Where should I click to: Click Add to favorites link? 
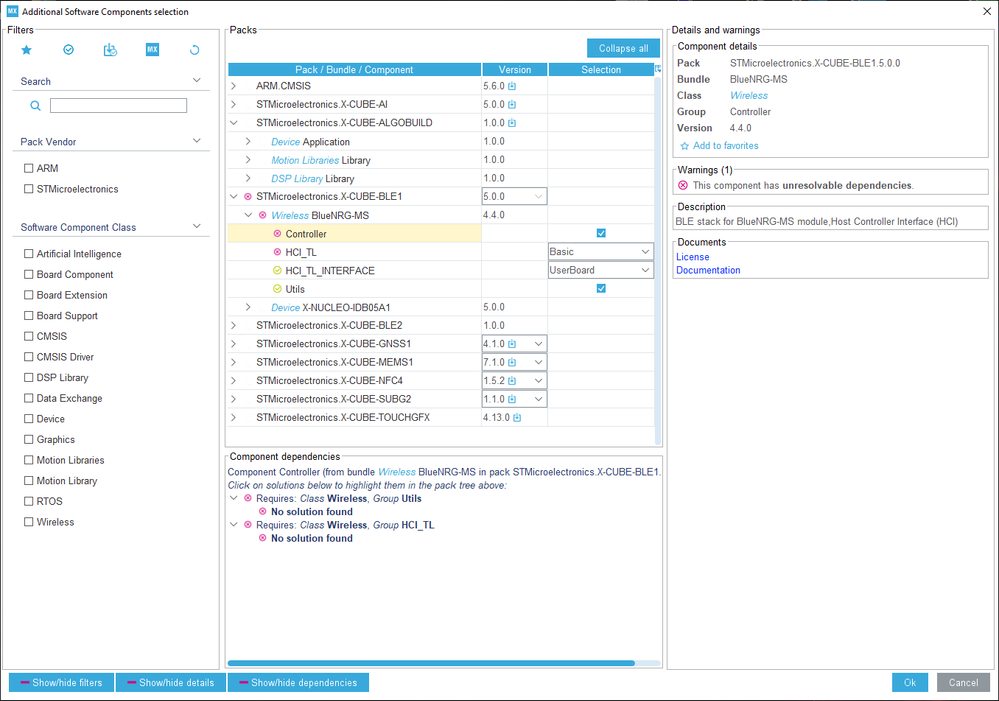pyautogui.click(x=726, y=146)
